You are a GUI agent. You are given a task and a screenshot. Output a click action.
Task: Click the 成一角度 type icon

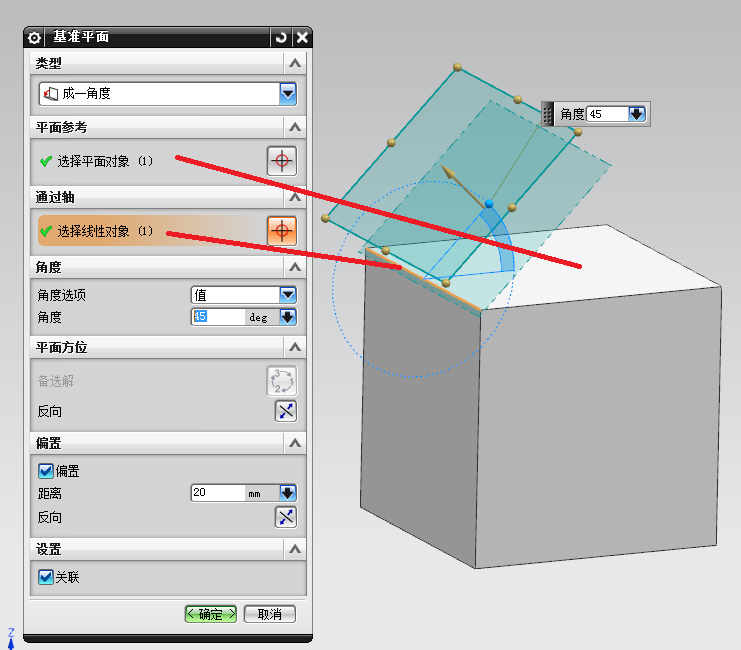[x=51, y=94]
